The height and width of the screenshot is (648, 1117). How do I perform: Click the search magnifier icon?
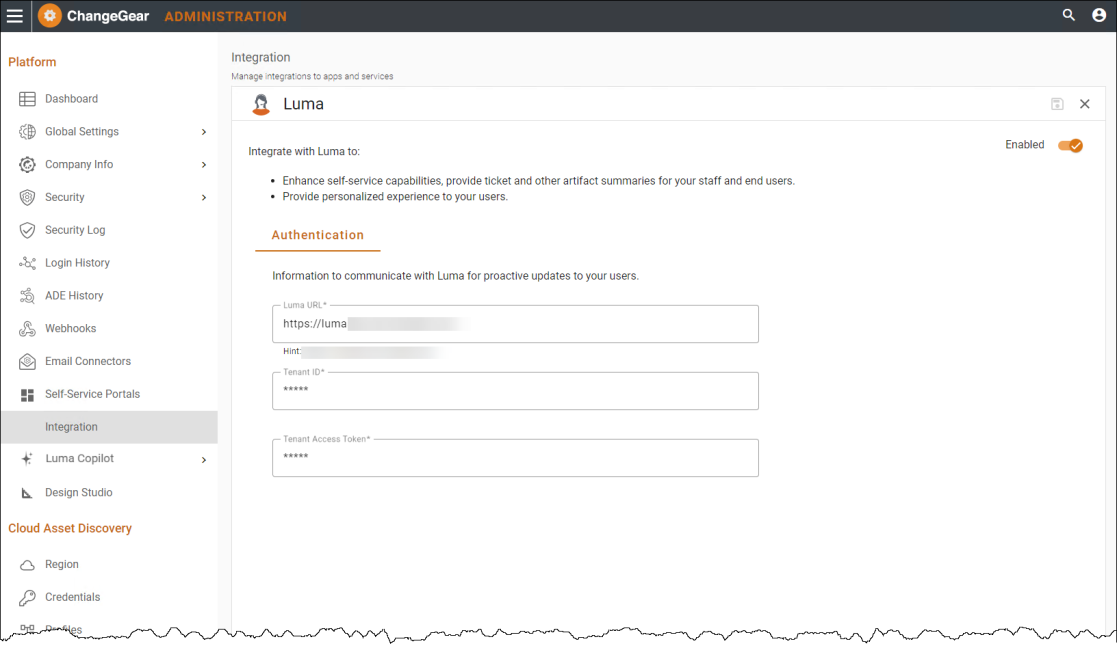click(1069, 16)
